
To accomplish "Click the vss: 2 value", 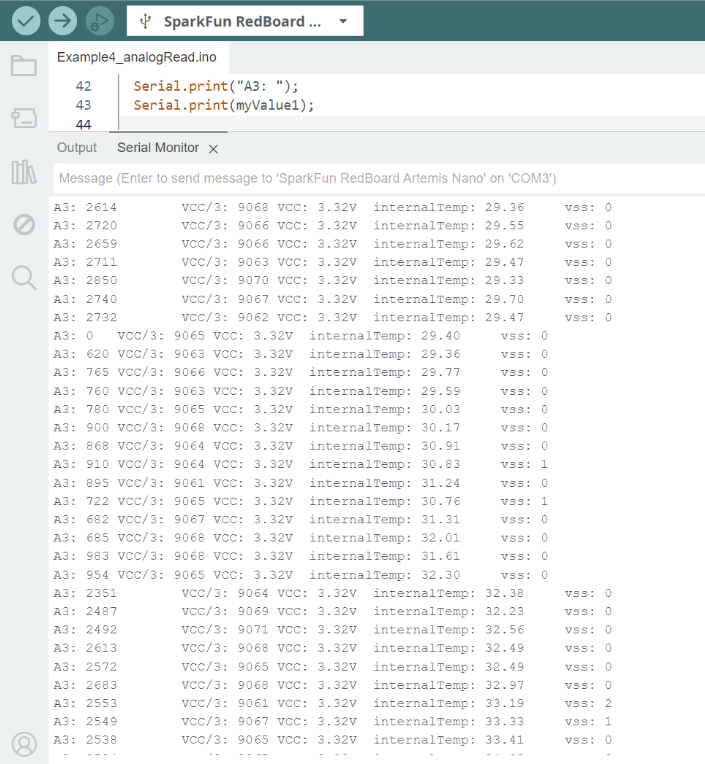I will 608,703.
